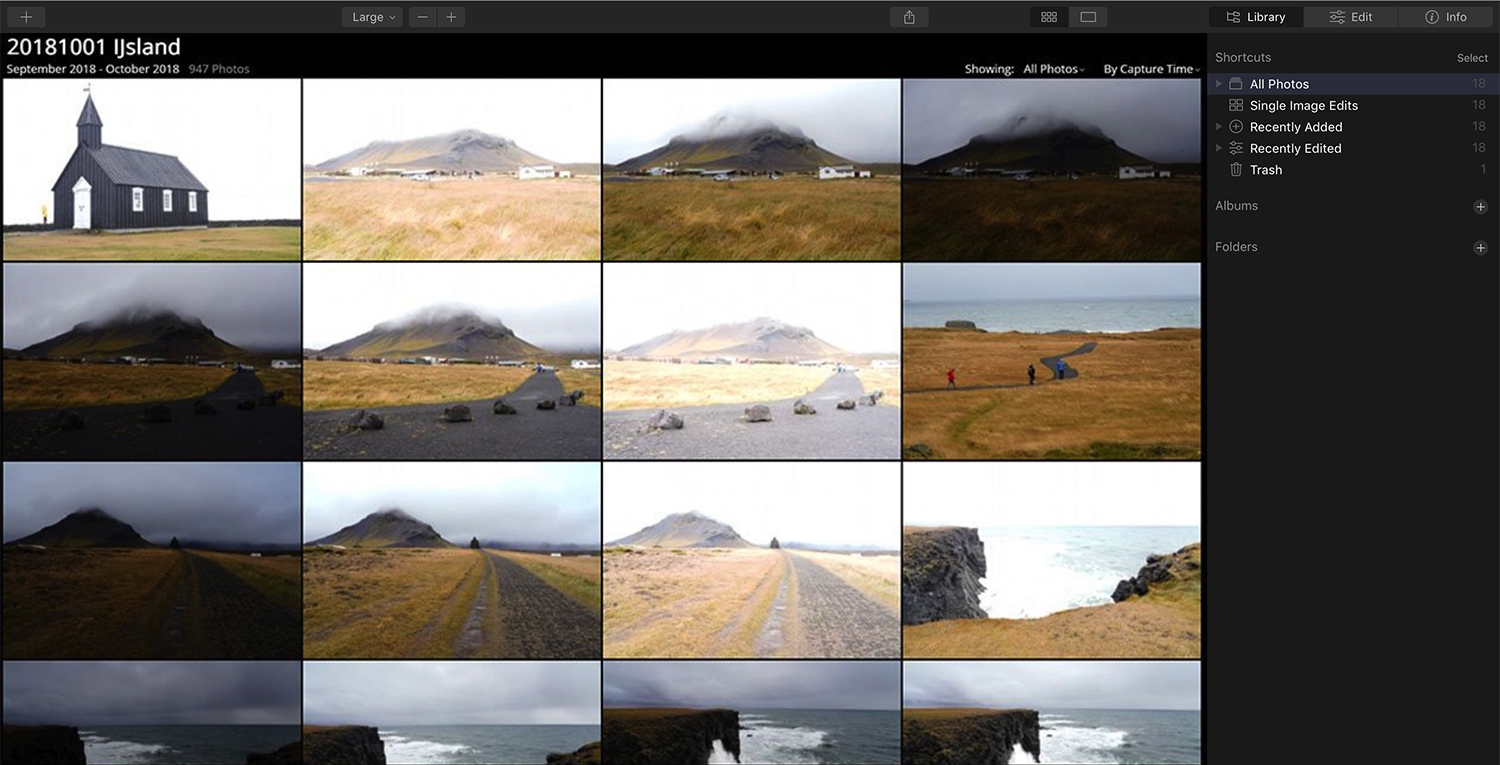Select the black church photo thumbnail
1500x765 pixels.
click(152, 169)
